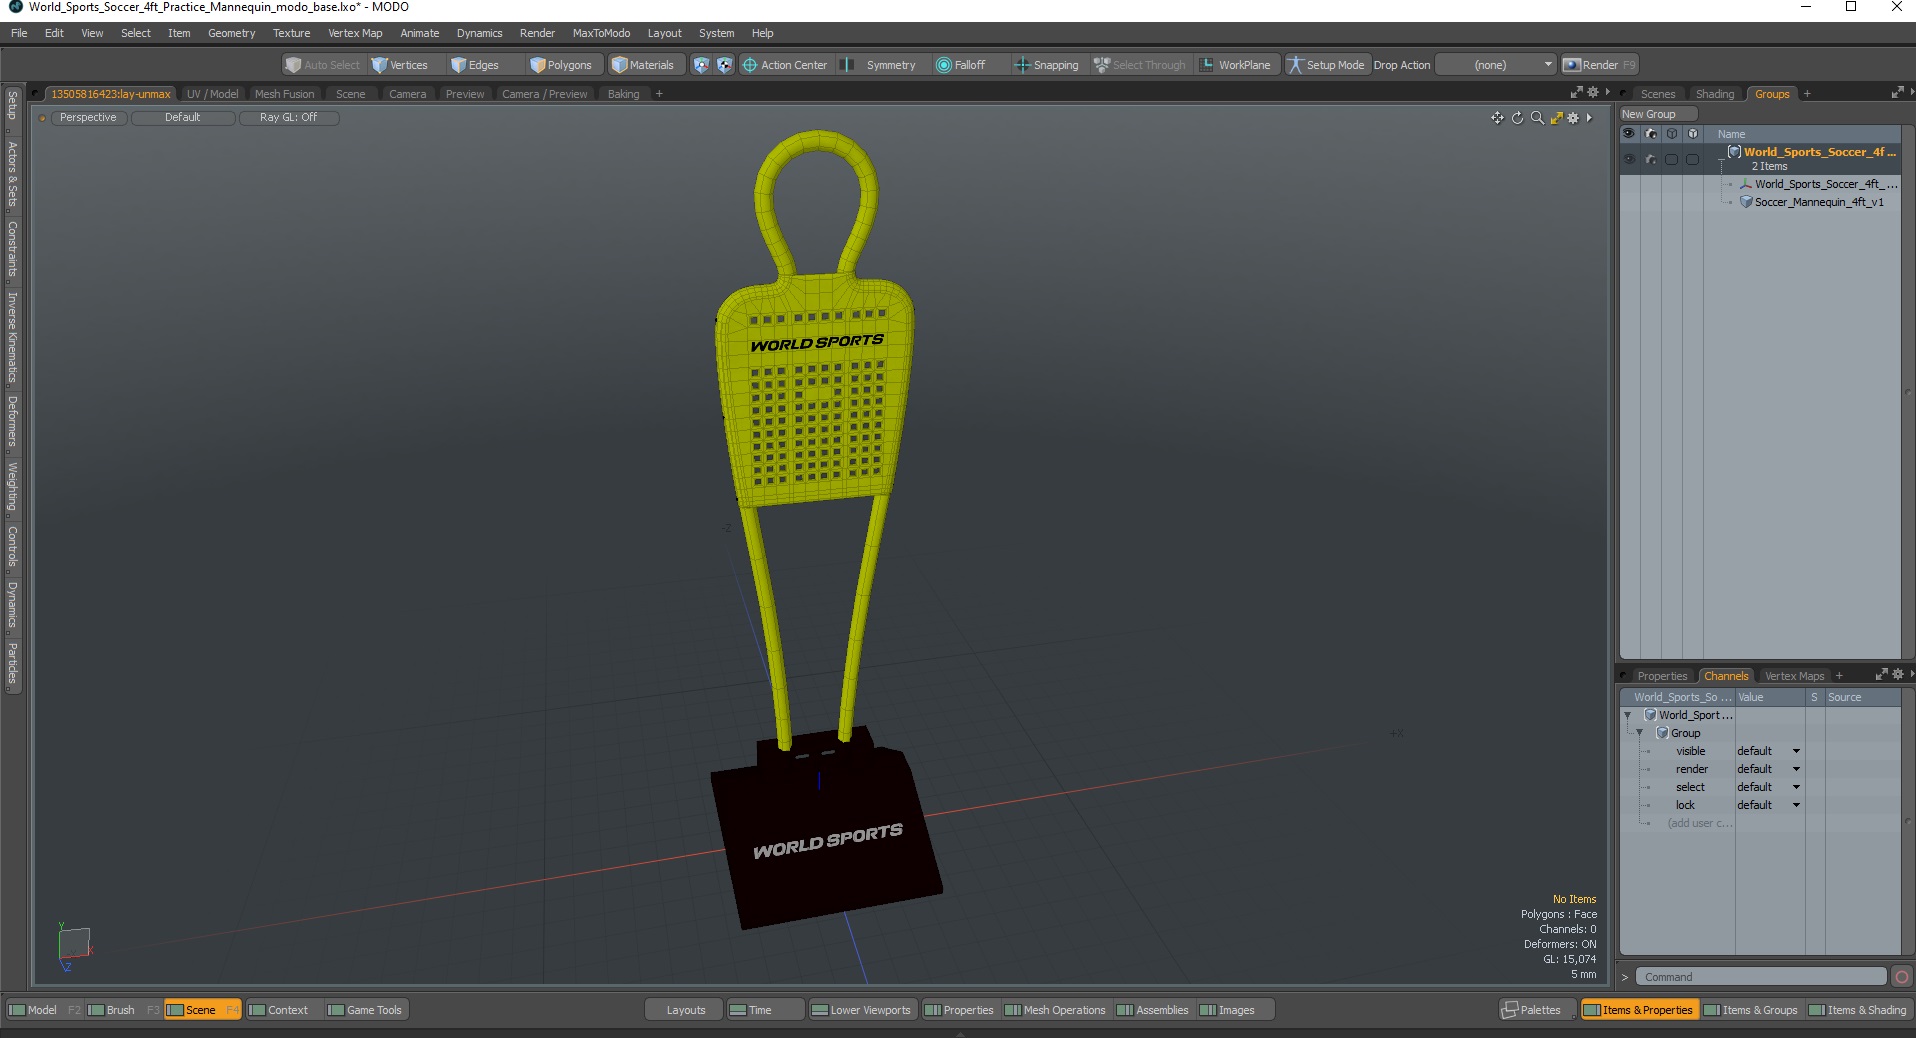Toggle visibility eye for World_Sports_Soccer group
The width and height of the screenshot is (1916, 1038).
1629,159
